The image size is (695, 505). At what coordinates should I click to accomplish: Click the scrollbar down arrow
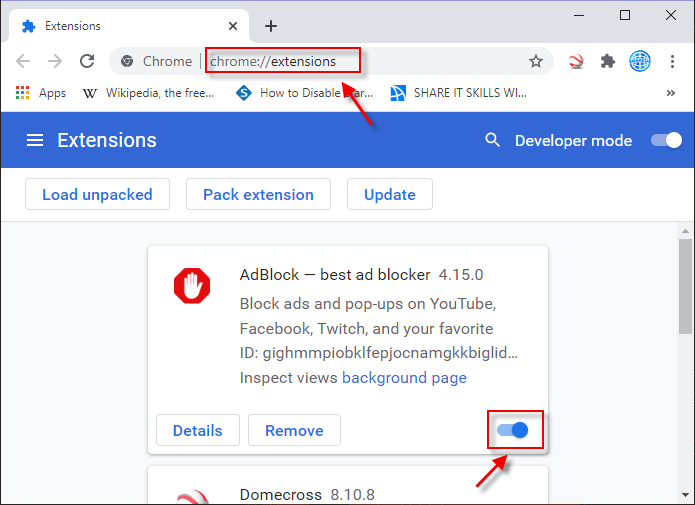click(685, 494)
